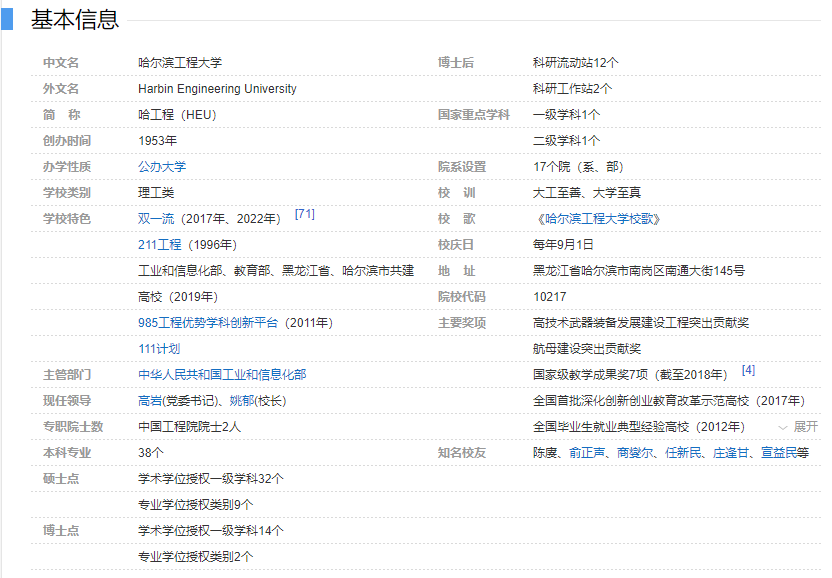Expand the 展开 chevron in awards section
This screenshot has height=578, width=832.
coord(799,427)
